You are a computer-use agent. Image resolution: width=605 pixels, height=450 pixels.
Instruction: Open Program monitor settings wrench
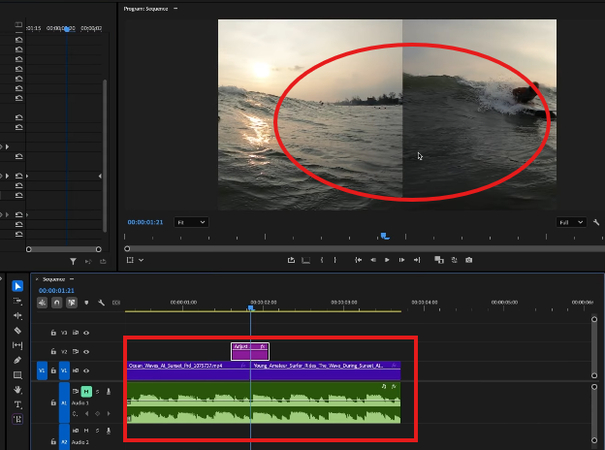click(596, 222)
